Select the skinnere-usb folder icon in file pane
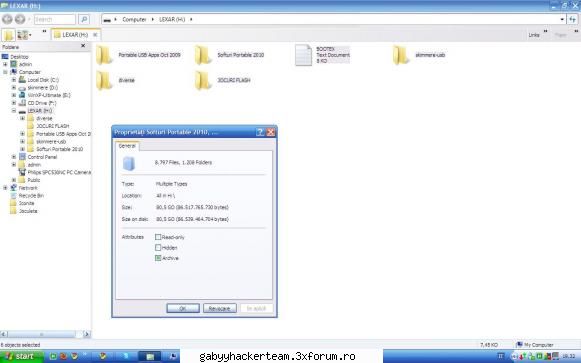The height and width of the screenshot is (363, 581). (x=401, y=55)
